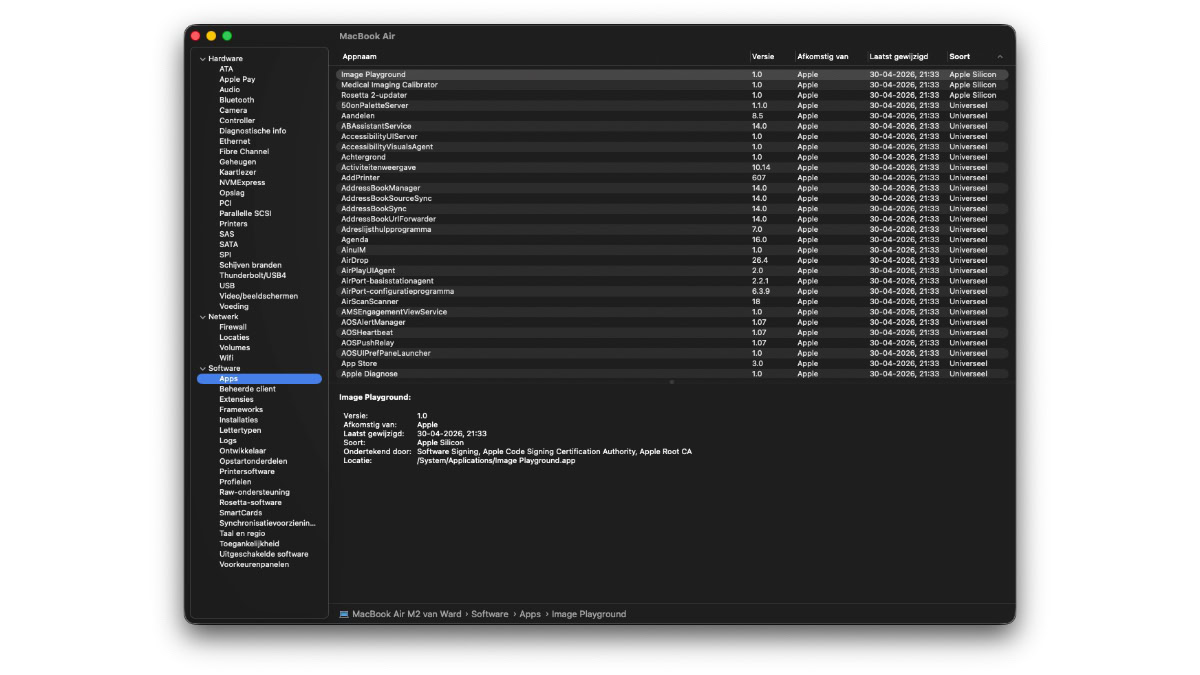Select the Image Playground row in the table

pos(672,75)
